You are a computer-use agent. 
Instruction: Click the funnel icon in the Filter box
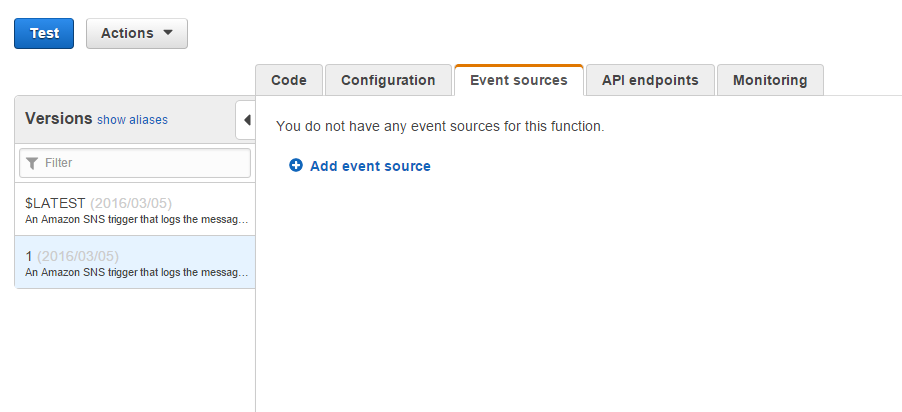click(x=32, y=163)
